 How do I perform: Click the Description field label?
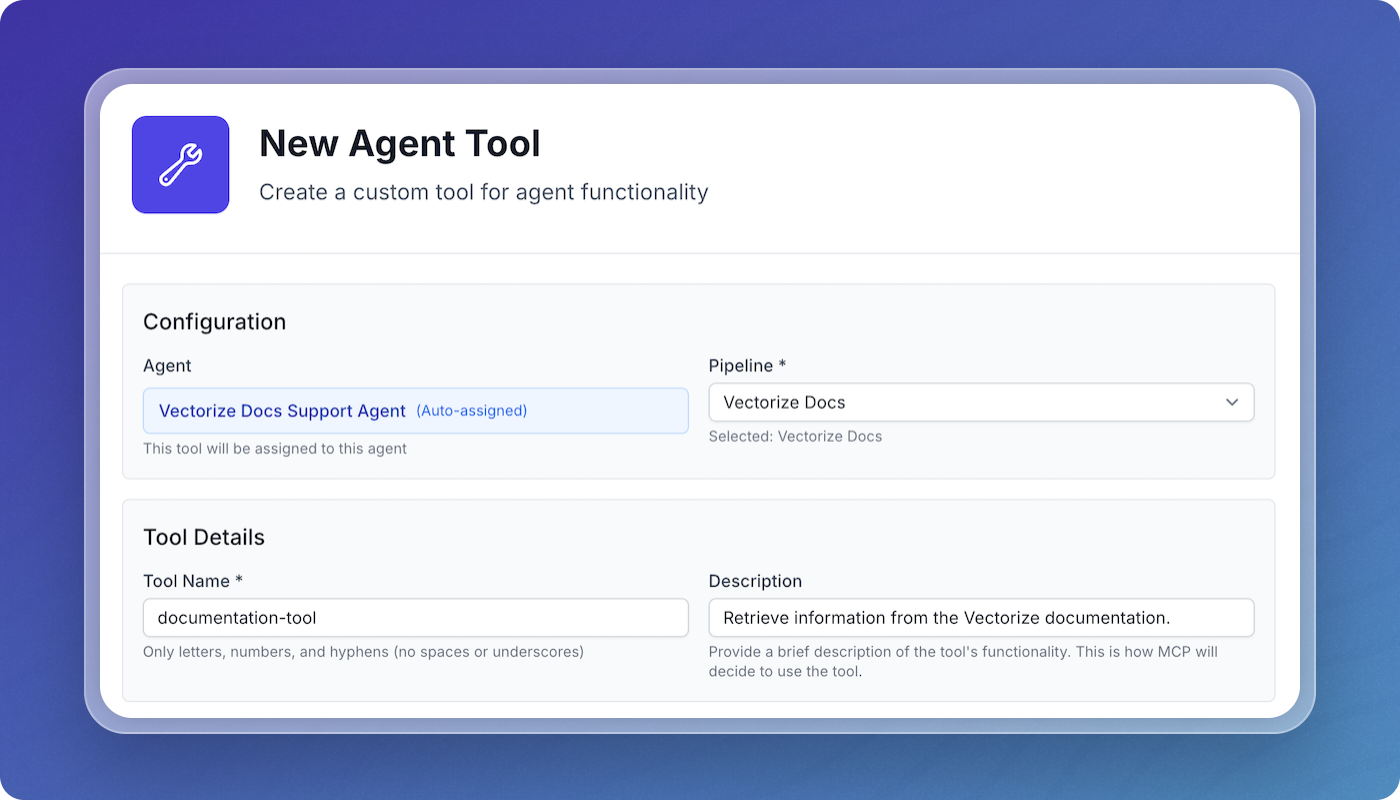click(x=755, y=581)
